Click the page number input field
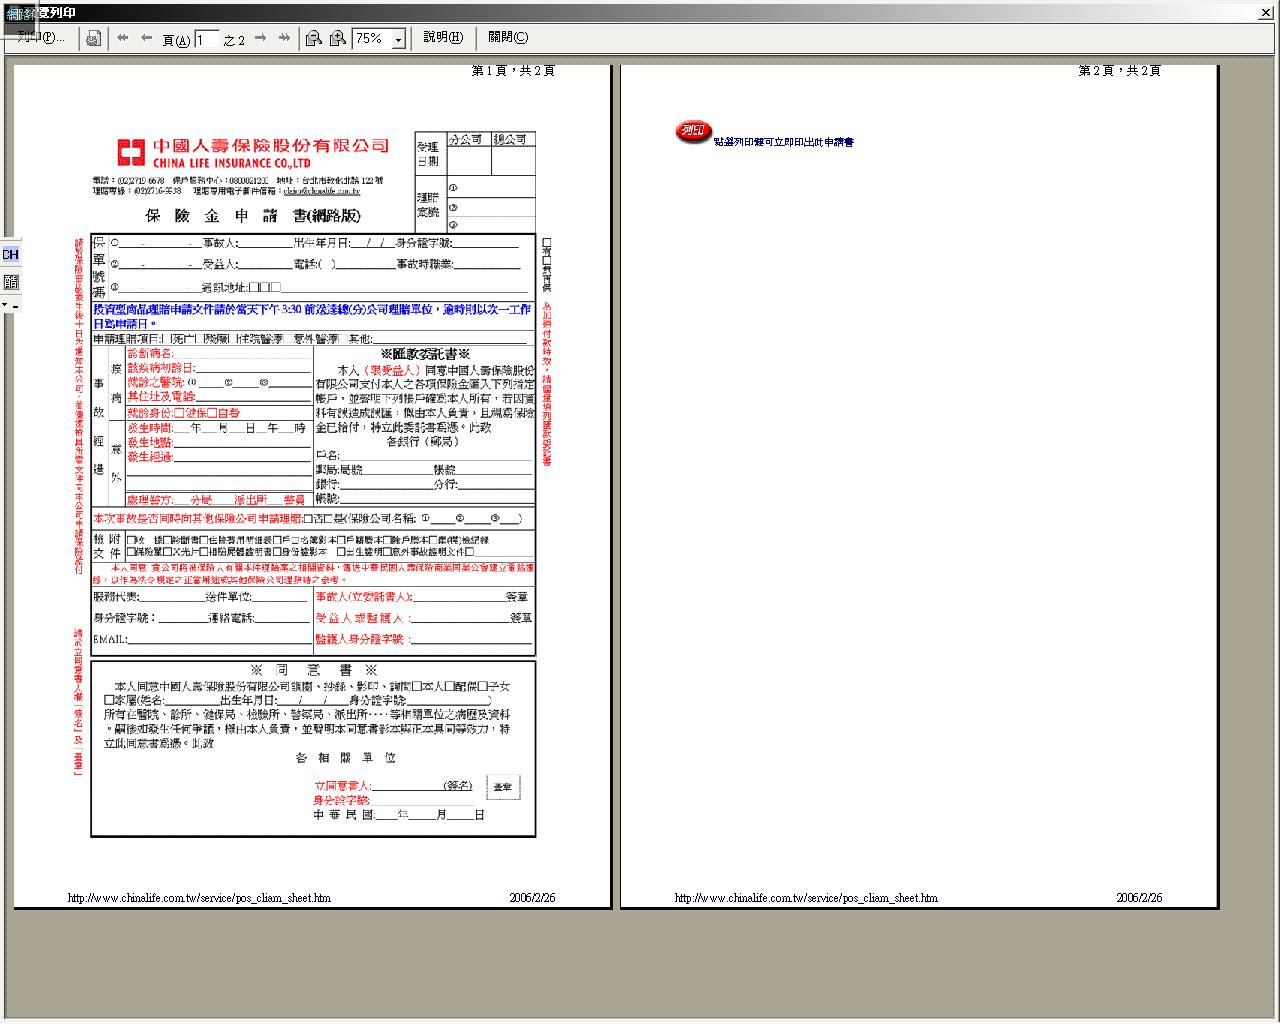Screen dimensions: 1280x1024 207,39
